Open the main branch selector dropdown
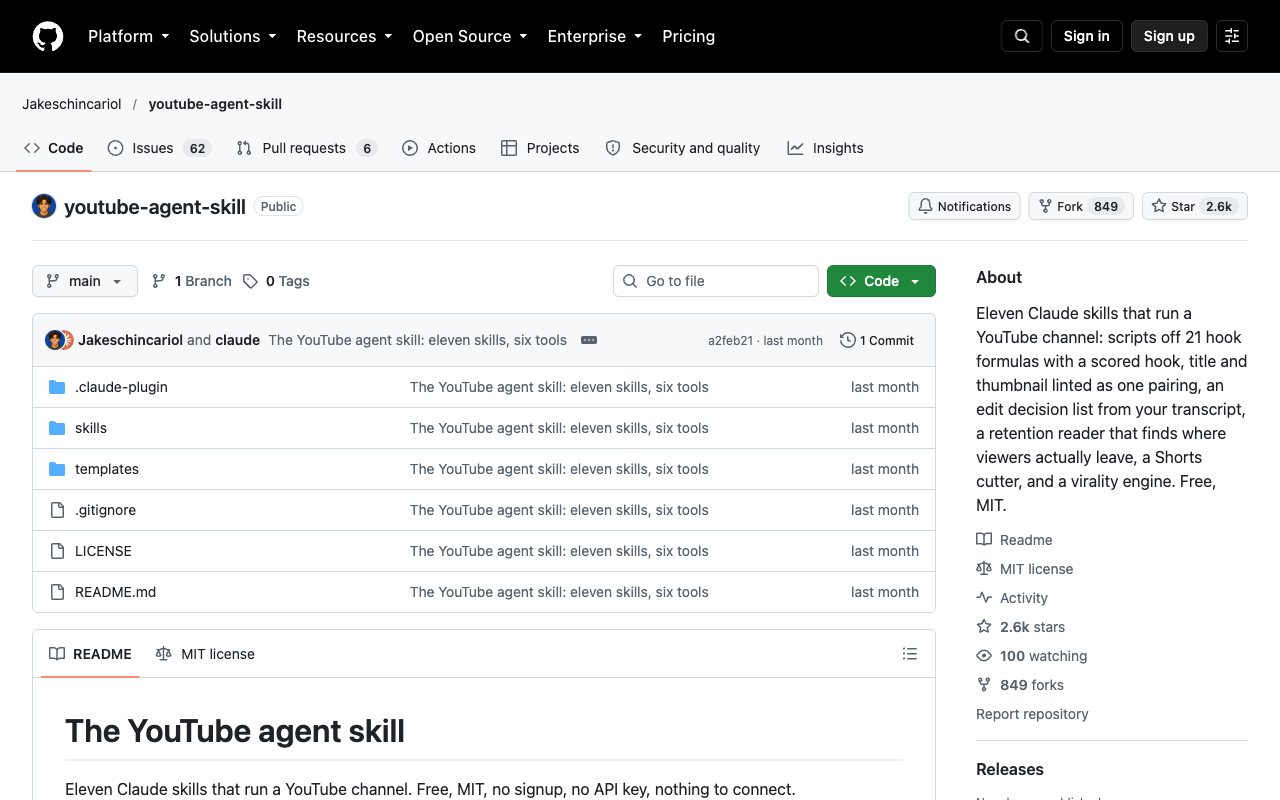Viewport: 1280px width, 800px height. [85, 281]
